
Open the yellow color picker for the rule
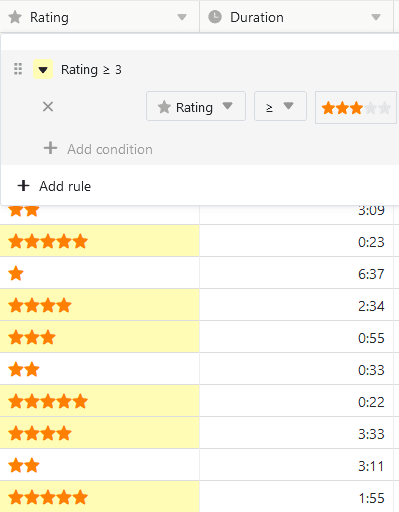pyautogui.click(x=43, y=69)
